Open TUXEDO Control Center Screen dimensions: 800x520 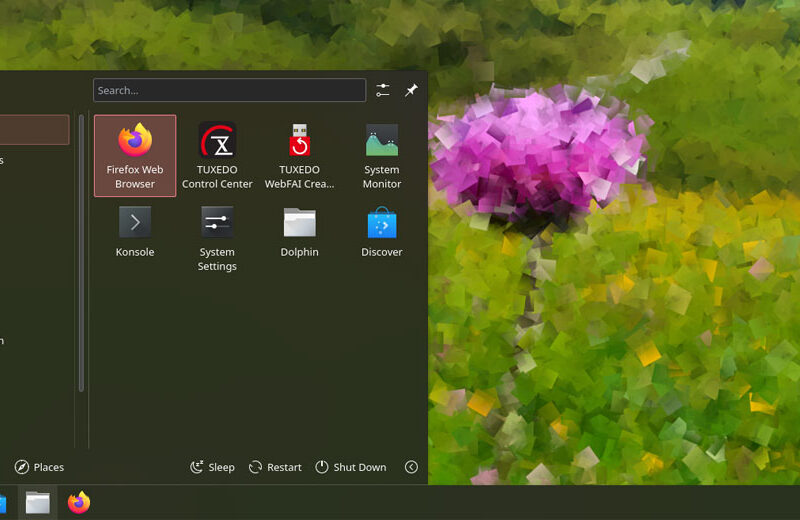(217, 155)
